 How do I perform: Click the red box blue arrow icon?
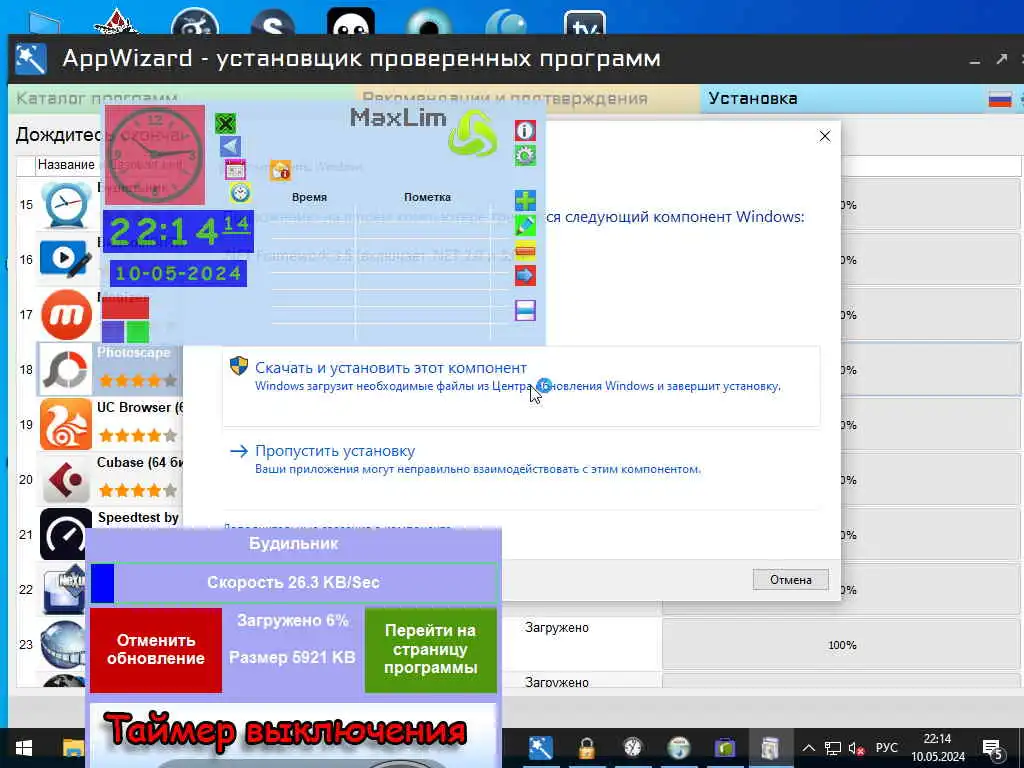tap(525, 276)
